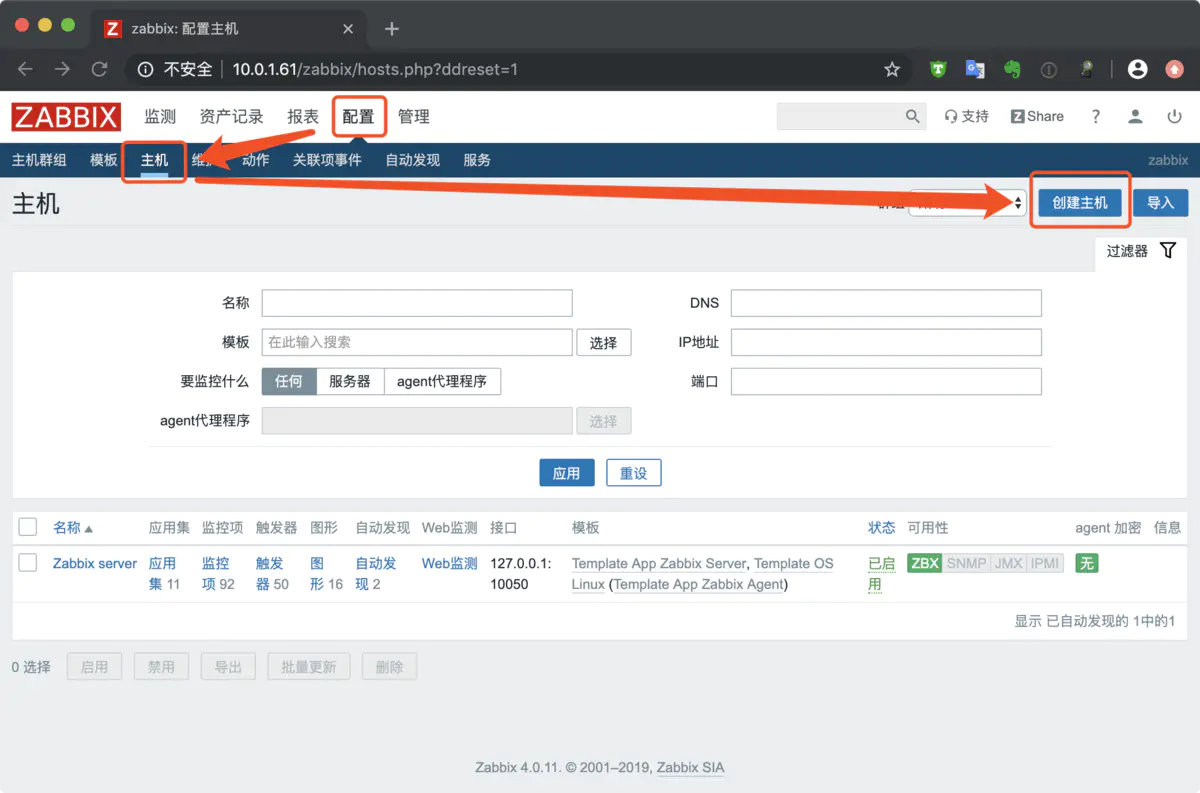Click the browser address bar URL

[375, 69]
